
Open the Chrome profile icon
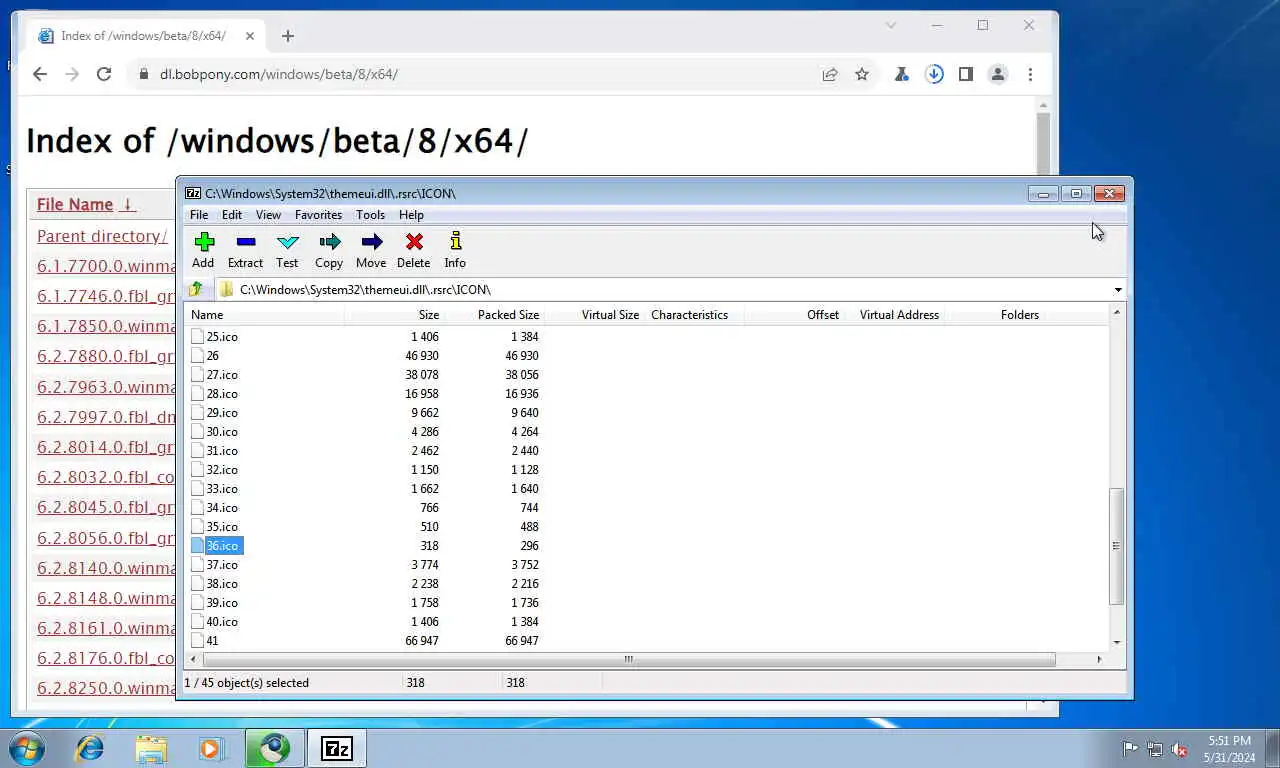[998, 74]
